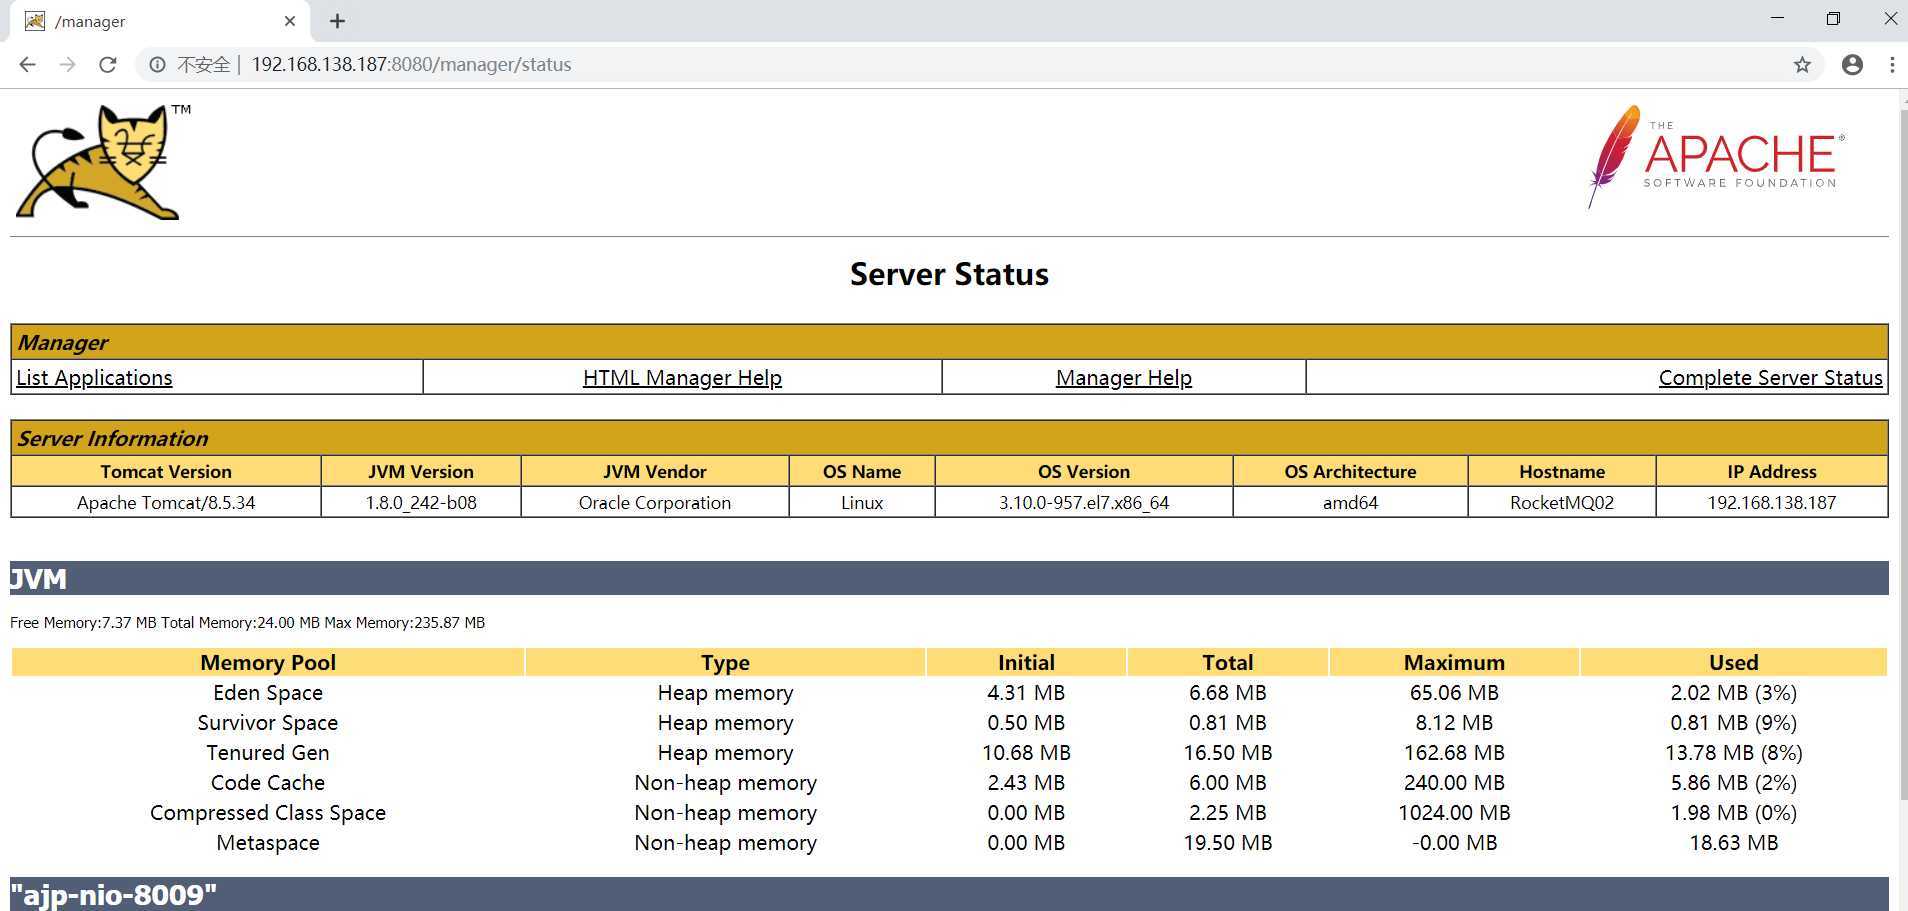The height and width of the screenshot is (911, 1908).
Task: Click the JVM section heading
Action: click(38, 579)
